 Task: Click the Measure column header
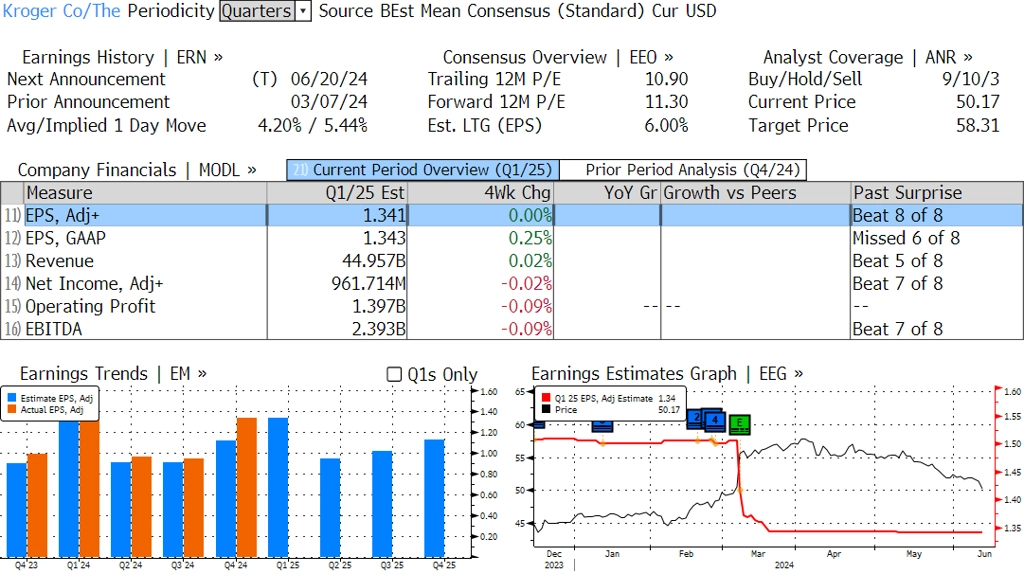click(145, 193)
